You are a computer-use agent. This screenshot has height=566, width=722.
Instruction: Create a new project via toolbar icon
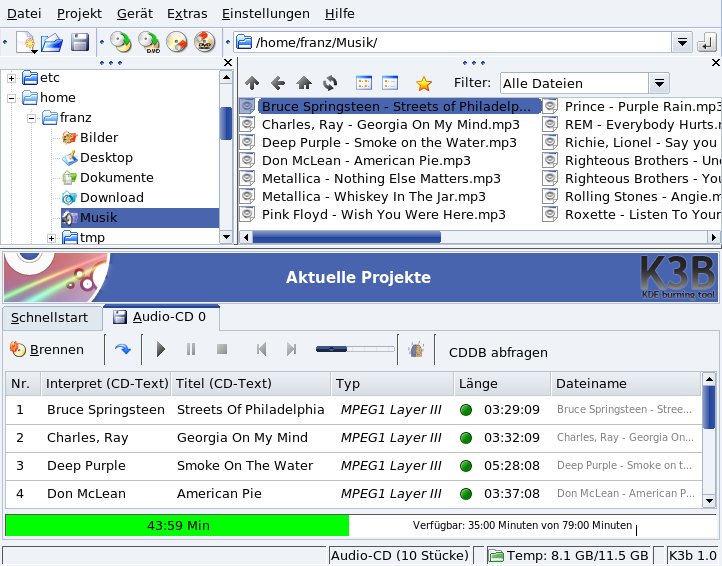click(26, 42)
